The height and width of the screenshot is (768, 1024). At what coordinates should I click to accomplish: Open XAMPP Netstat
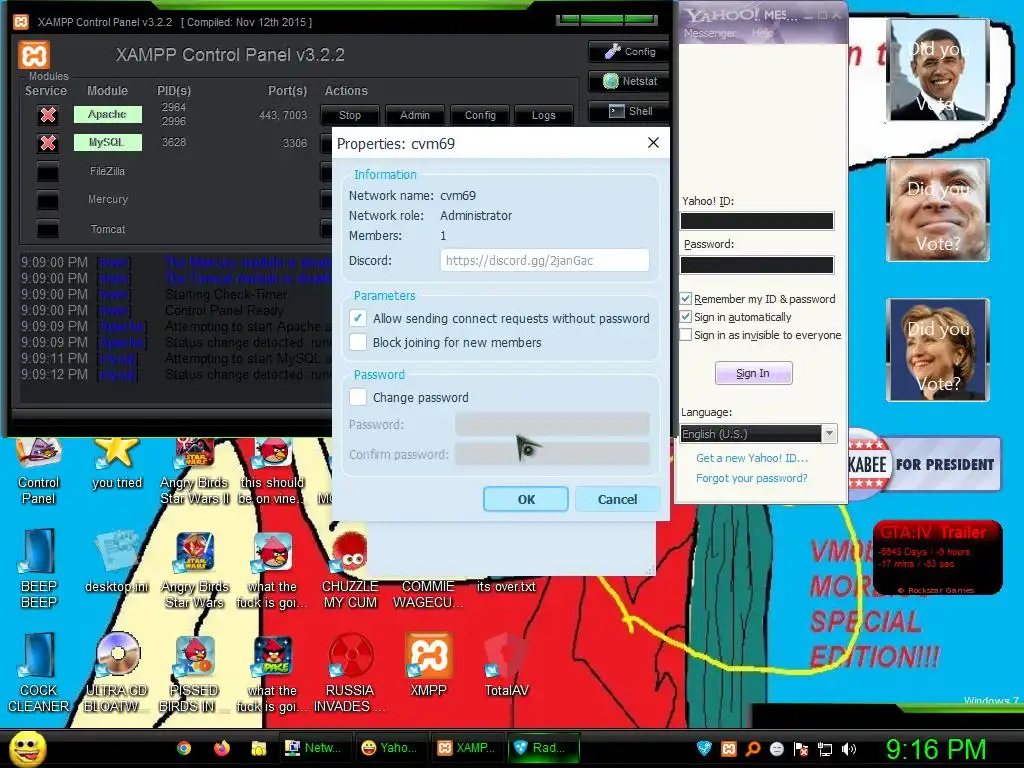coord(630,81)
